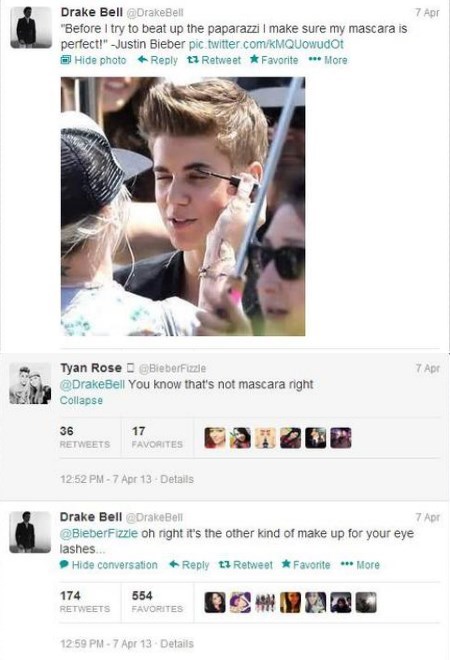Favorite the bottom eyelashes tweet

pos(306,565)
